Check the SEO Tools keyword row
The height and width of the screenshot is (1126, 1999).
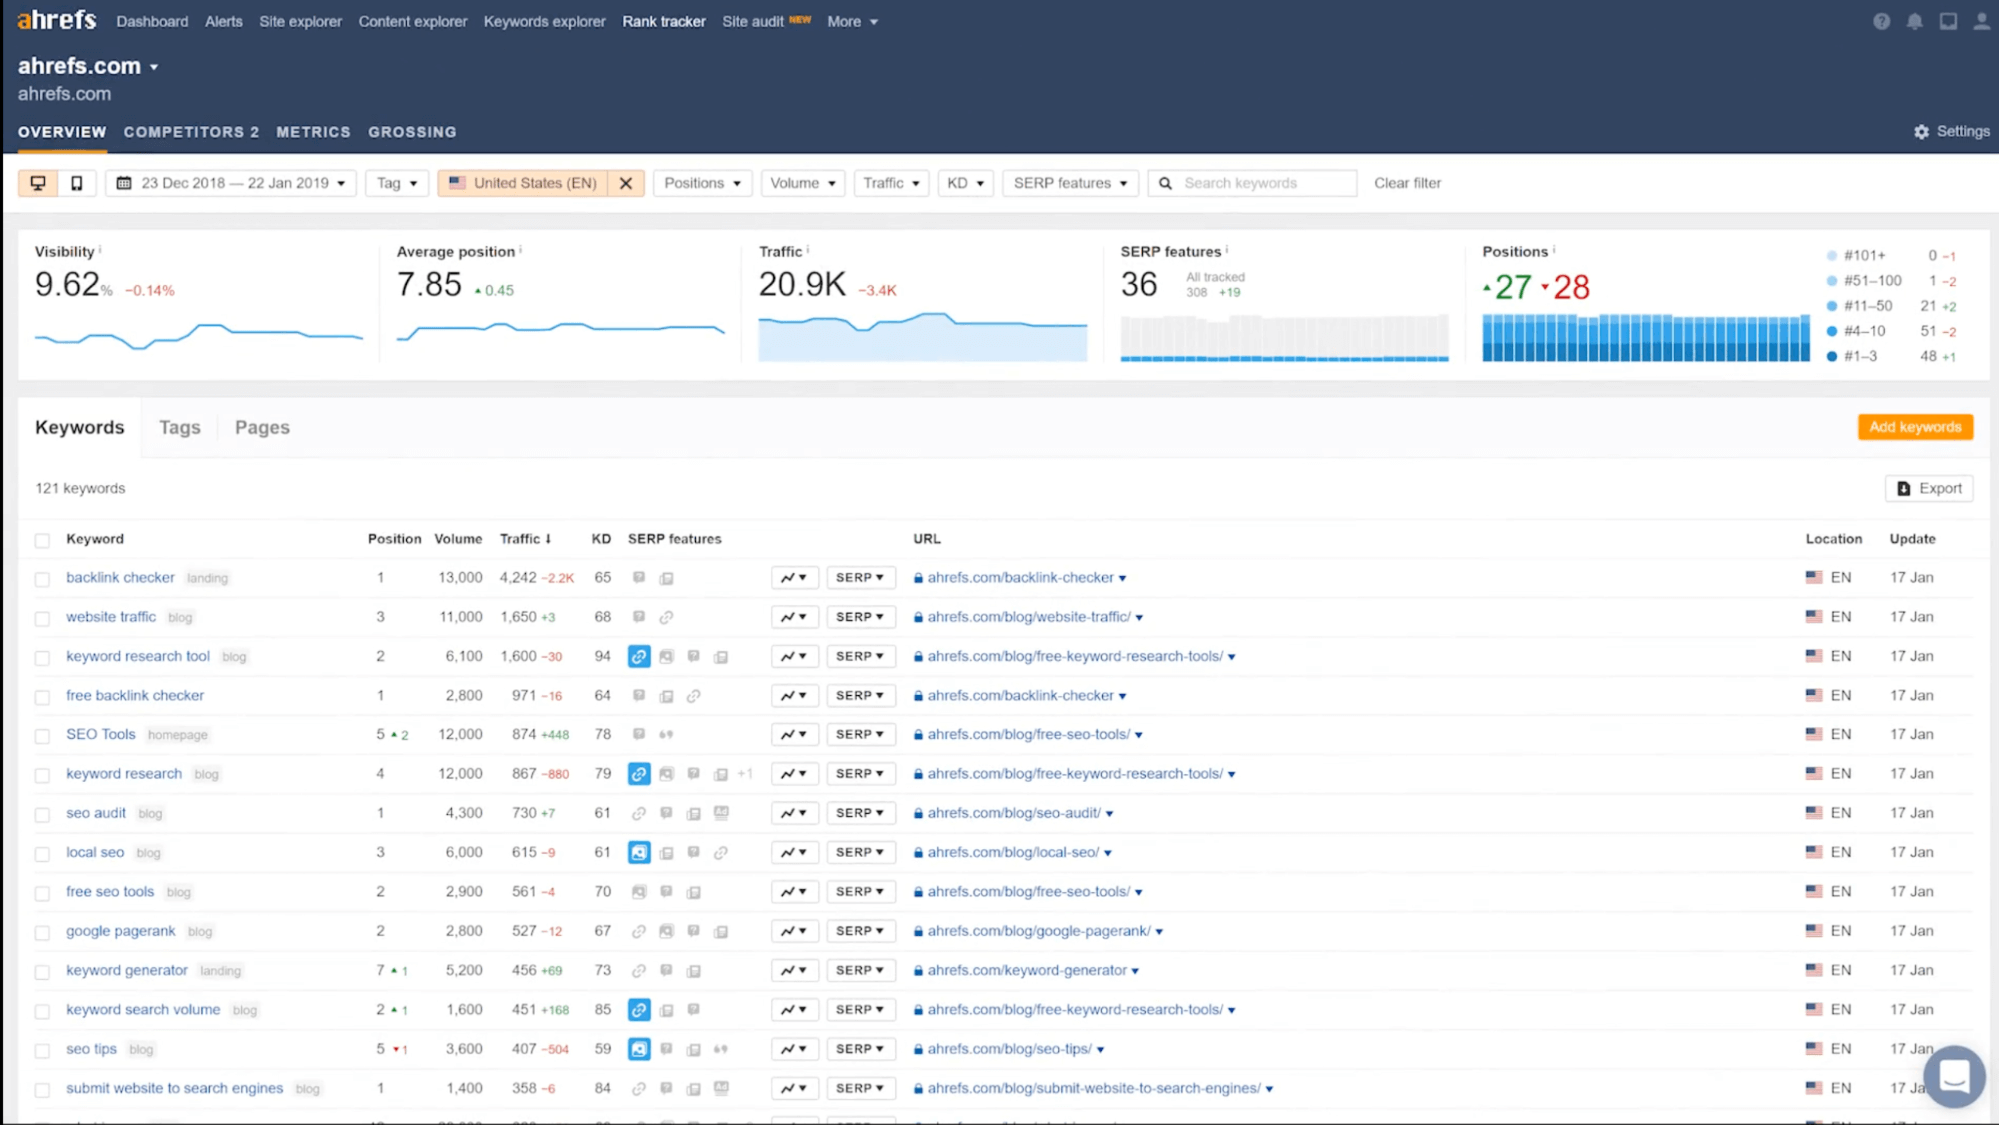42,736
